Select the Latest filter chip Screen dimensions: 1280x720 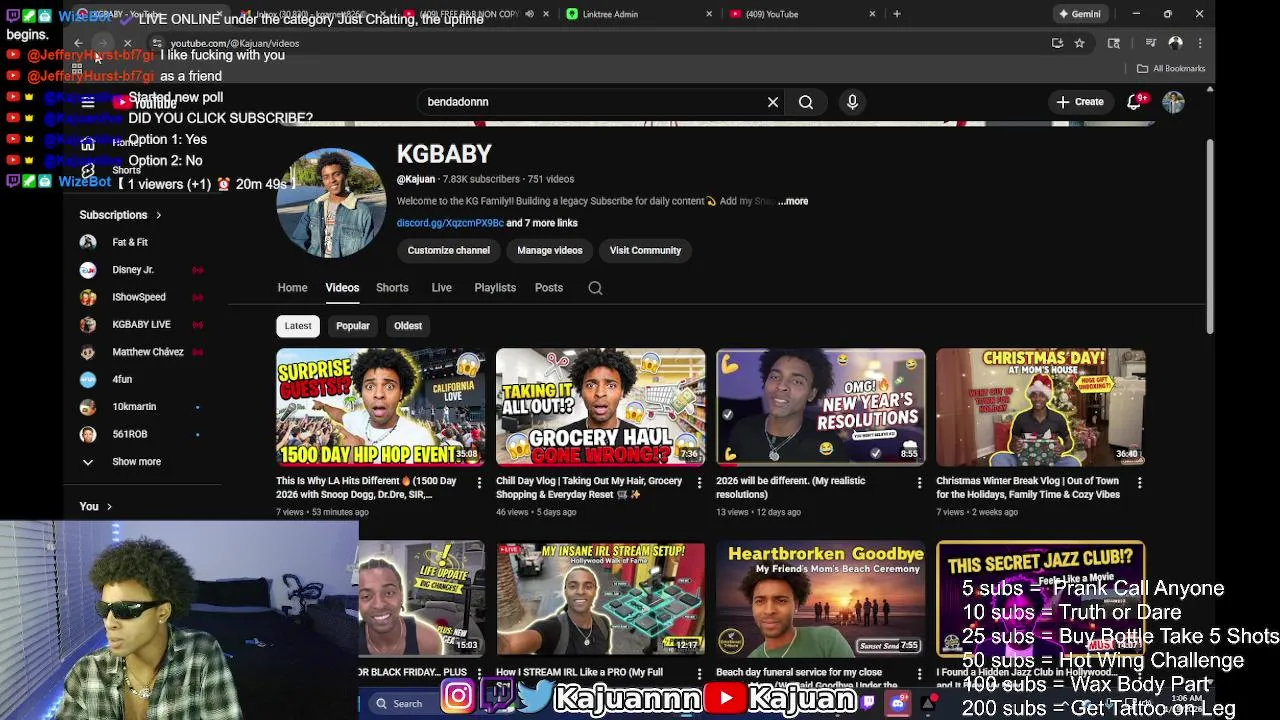pyautogui.click(x=298, y=326)
